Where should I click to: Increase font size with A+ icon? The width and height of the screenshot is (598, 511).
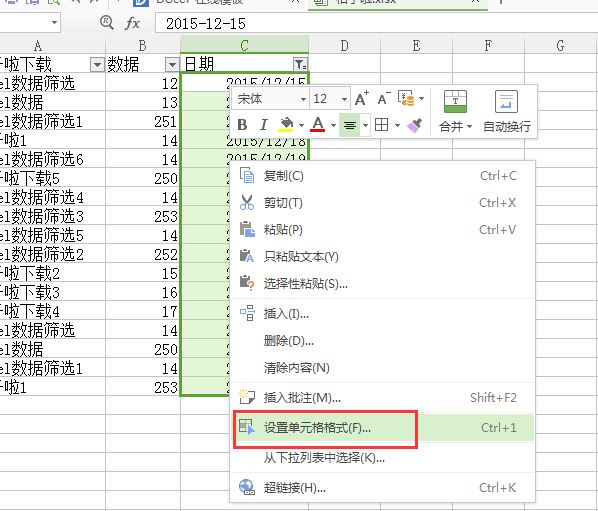[x=362, y=99]
